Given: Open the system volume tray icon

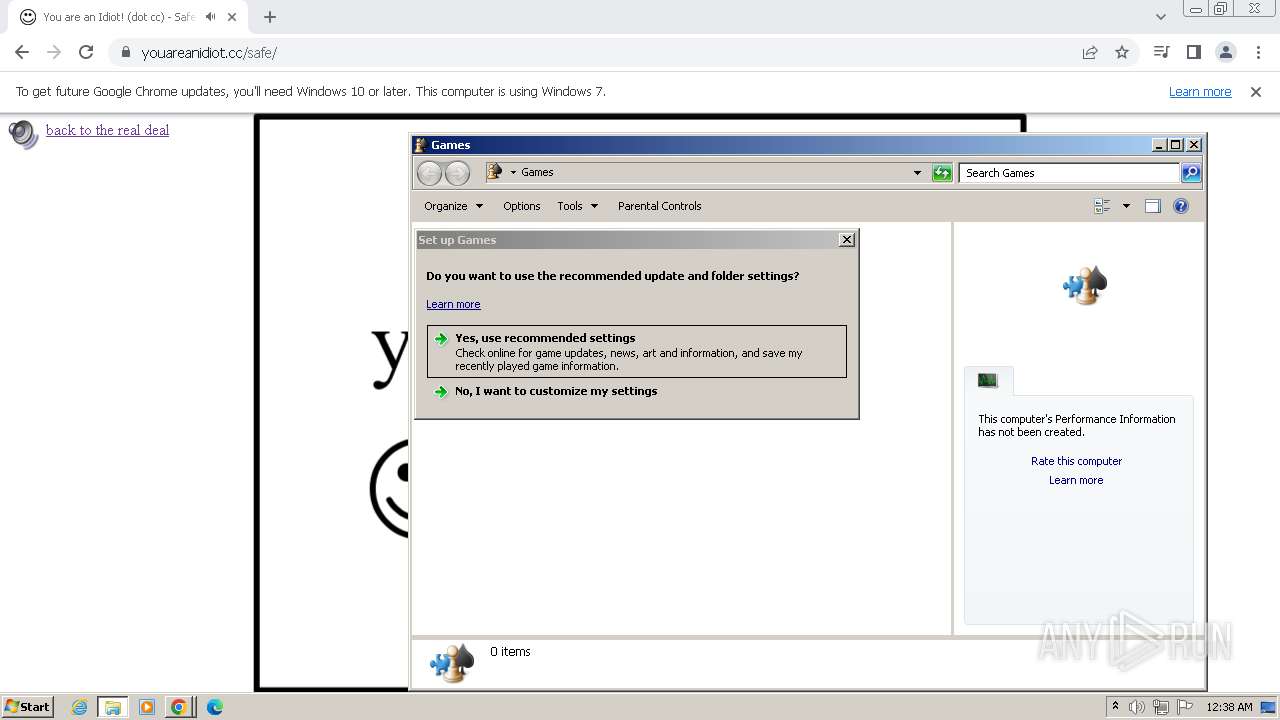Looking at the screenshot, I should pyautogui.click(x=1137, y=707).
